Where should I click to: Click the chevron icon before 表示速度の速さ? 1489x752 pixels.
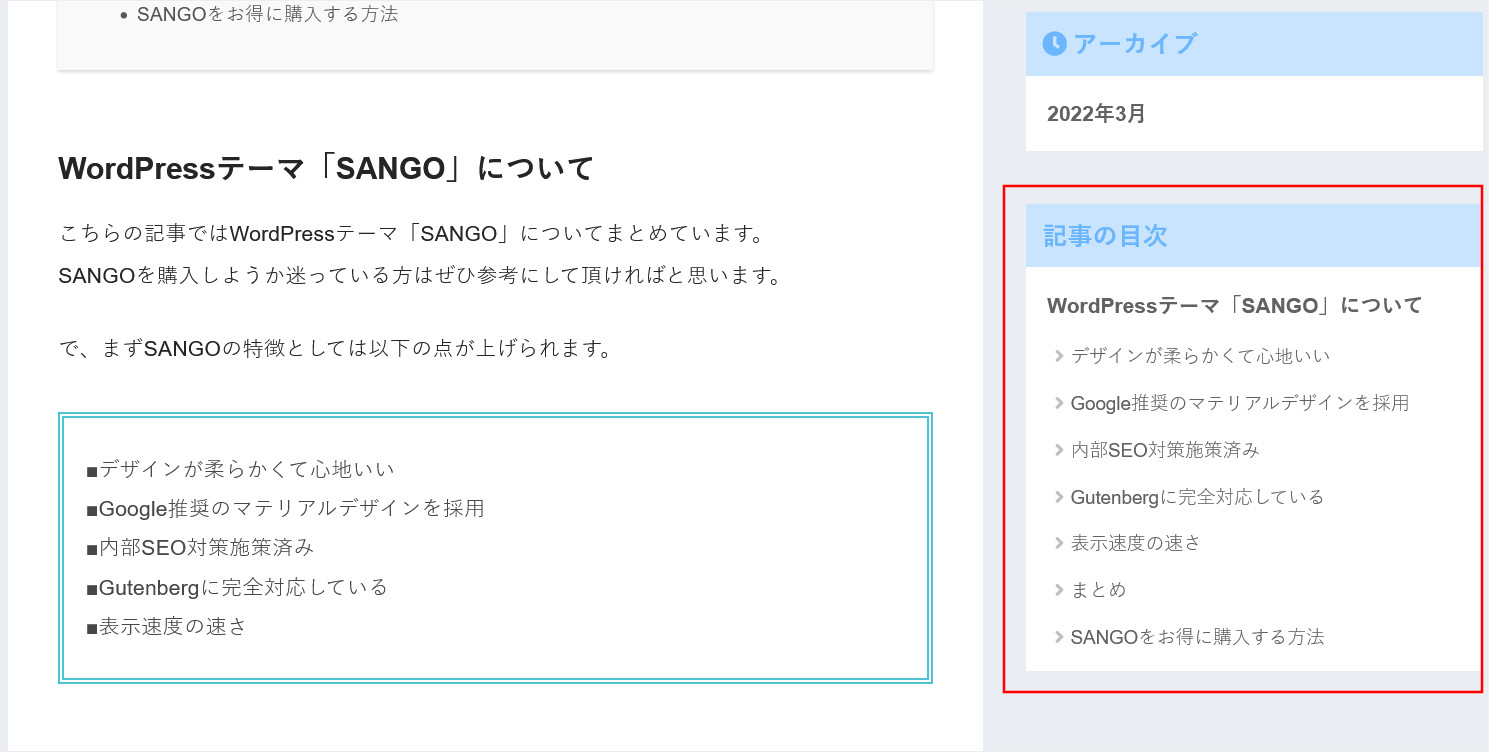pyautogui.click(x=1058, y=543)
